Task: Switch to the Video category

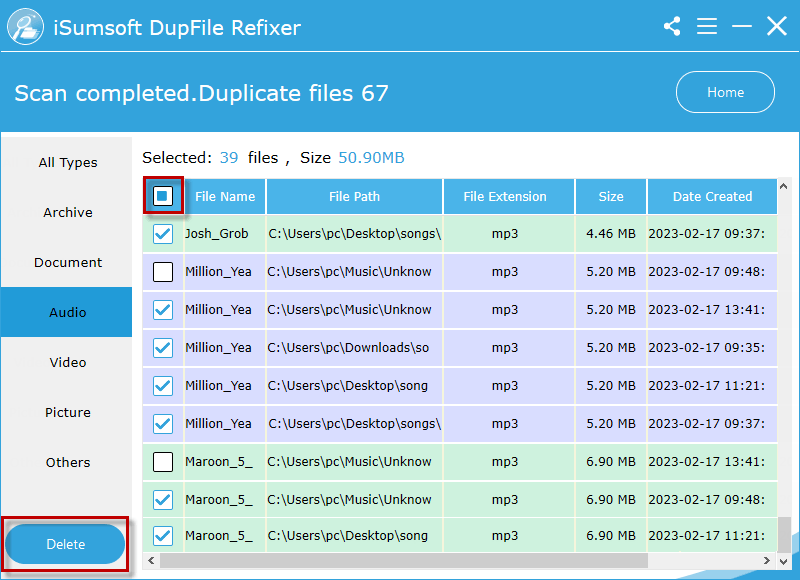Action: 67,363
